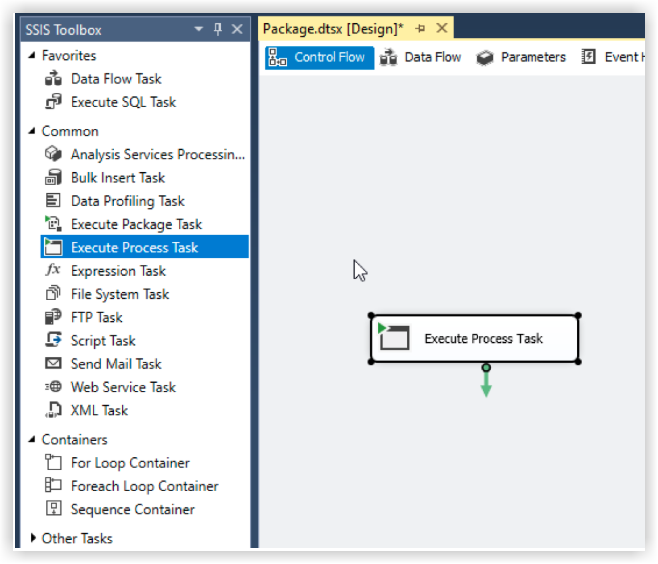
Task: Expand the Other Tasks group
Action: pos(33,538)
